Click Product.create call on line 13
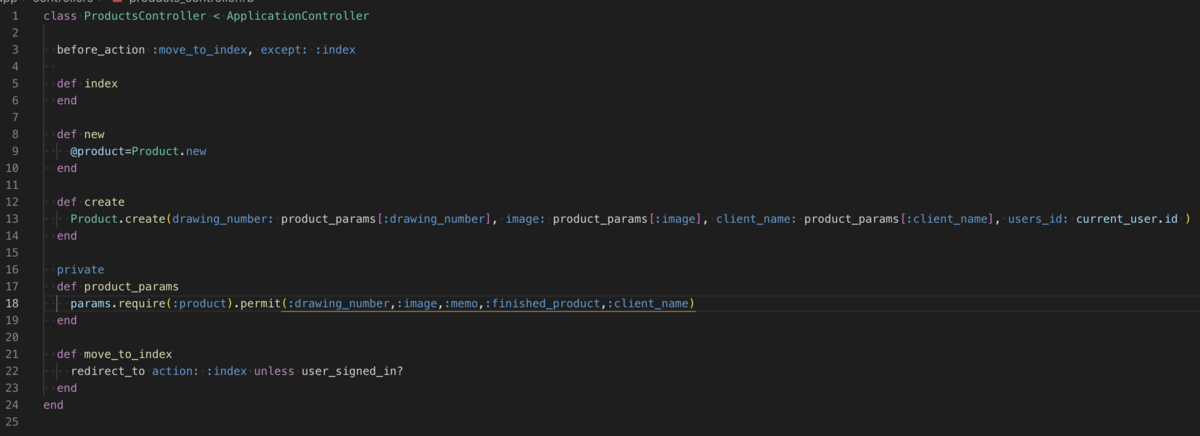The width and height of the screenshot is (1200, 436). [118, 219]
